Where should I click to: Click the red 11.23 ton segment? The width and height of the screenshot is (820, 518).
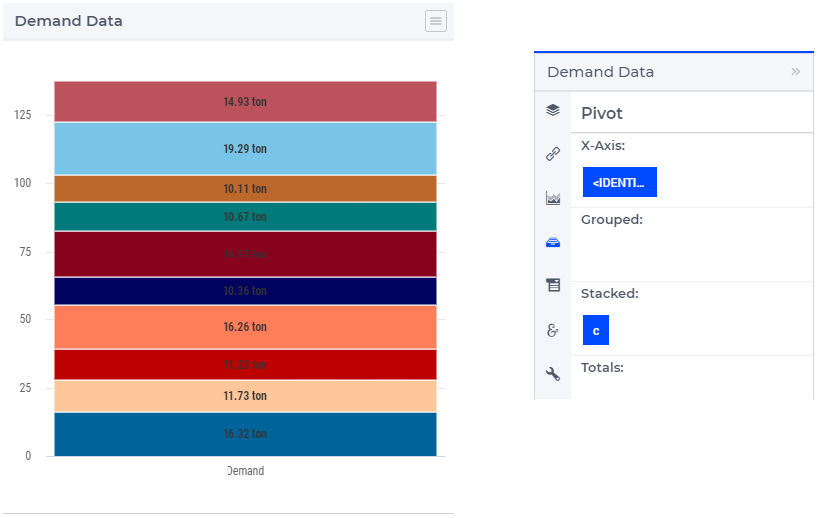245,364
